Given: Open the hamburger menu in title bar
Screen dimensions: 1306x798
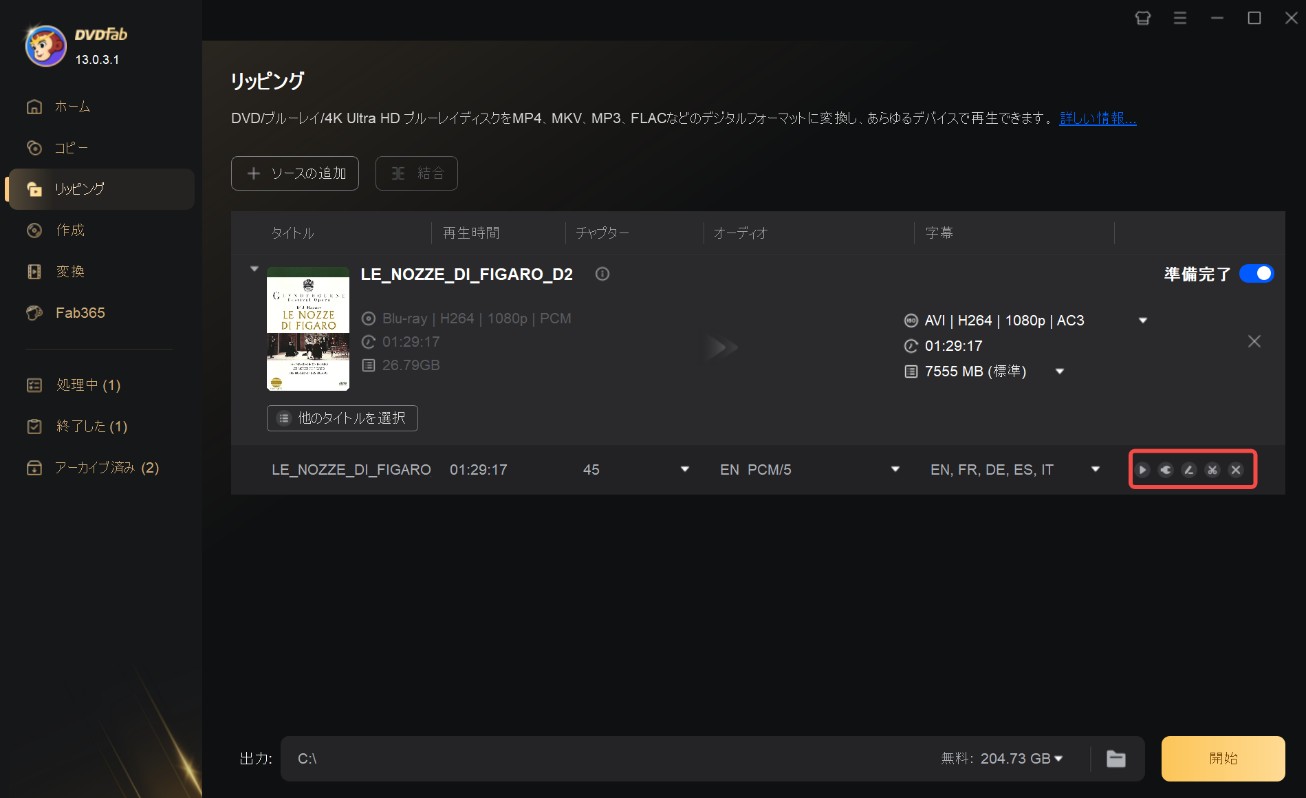Looking at the screenshot, I should [1180, 18].
